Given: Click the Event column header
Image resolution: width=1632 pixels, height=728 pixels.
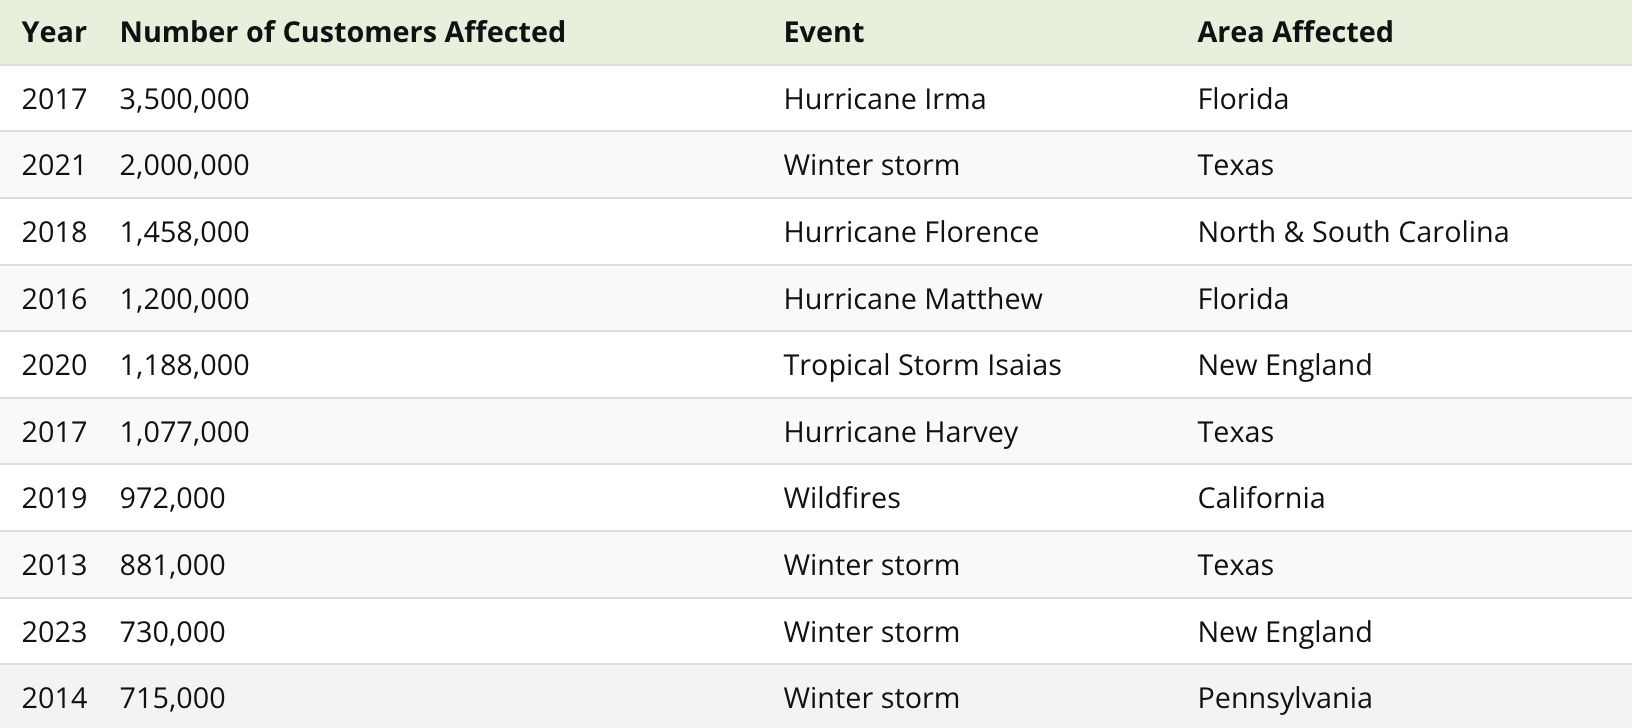Looking at the screenshot, I should pyautogui.click(x=823, y=32).
